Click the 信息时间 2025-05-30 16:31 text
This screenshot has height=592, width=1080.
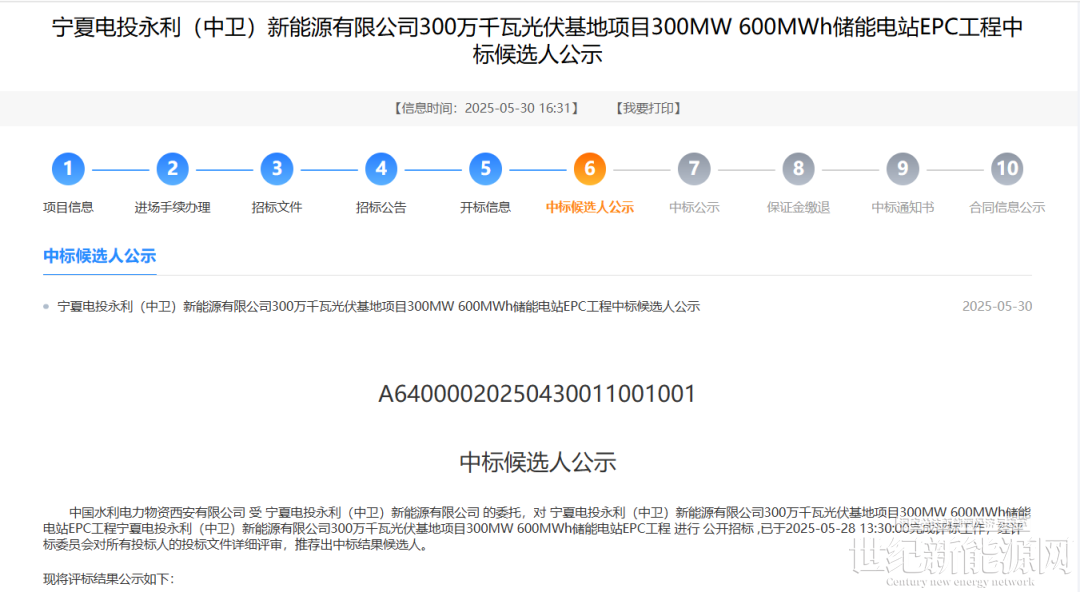tap(486, 108)
